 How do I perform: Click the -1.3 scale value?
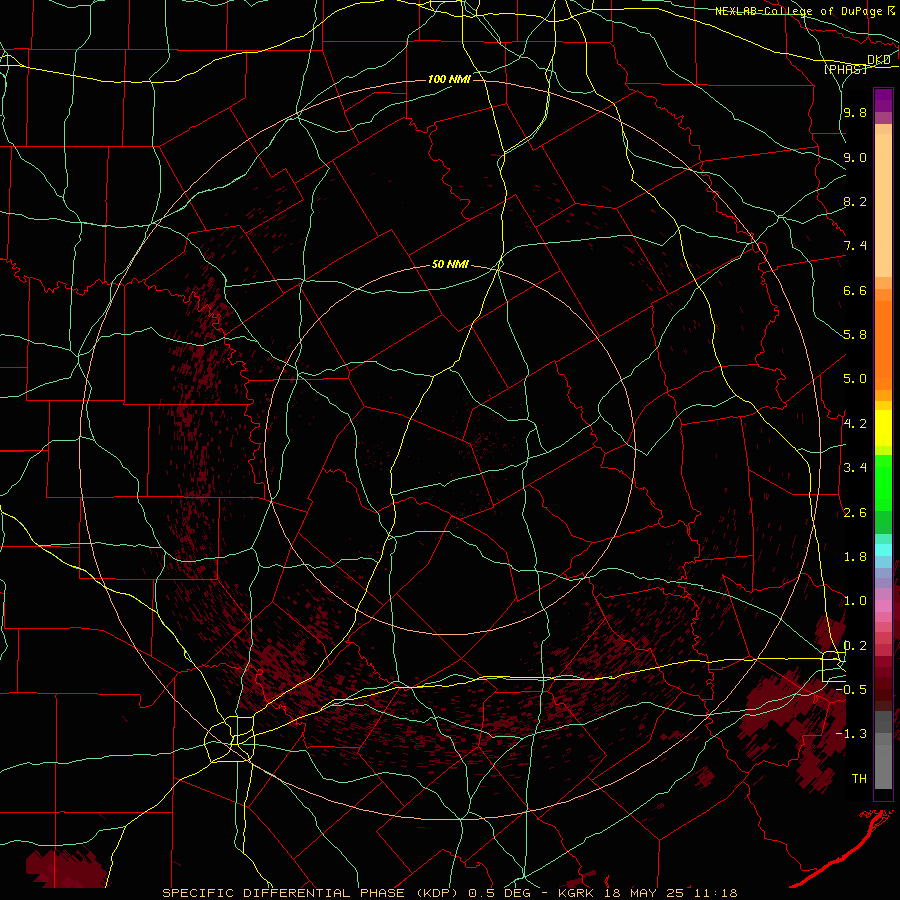point(852,734)
